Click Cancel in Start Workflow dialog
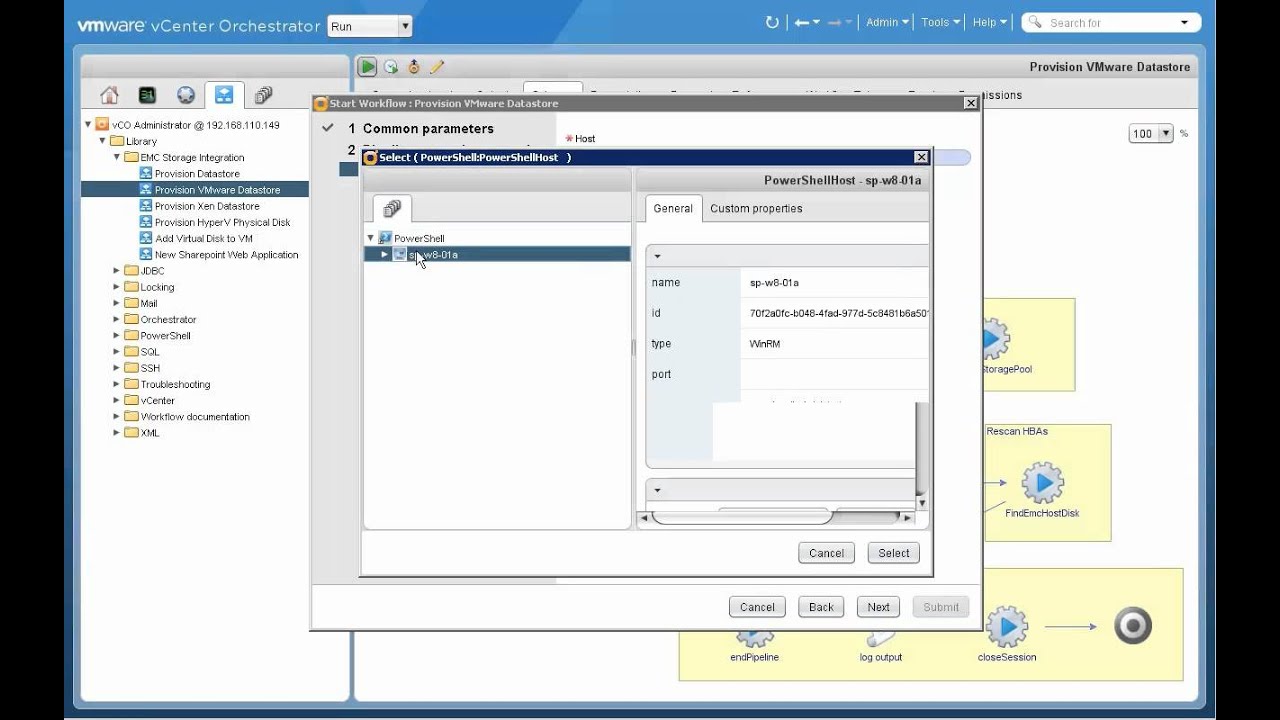 757,607
